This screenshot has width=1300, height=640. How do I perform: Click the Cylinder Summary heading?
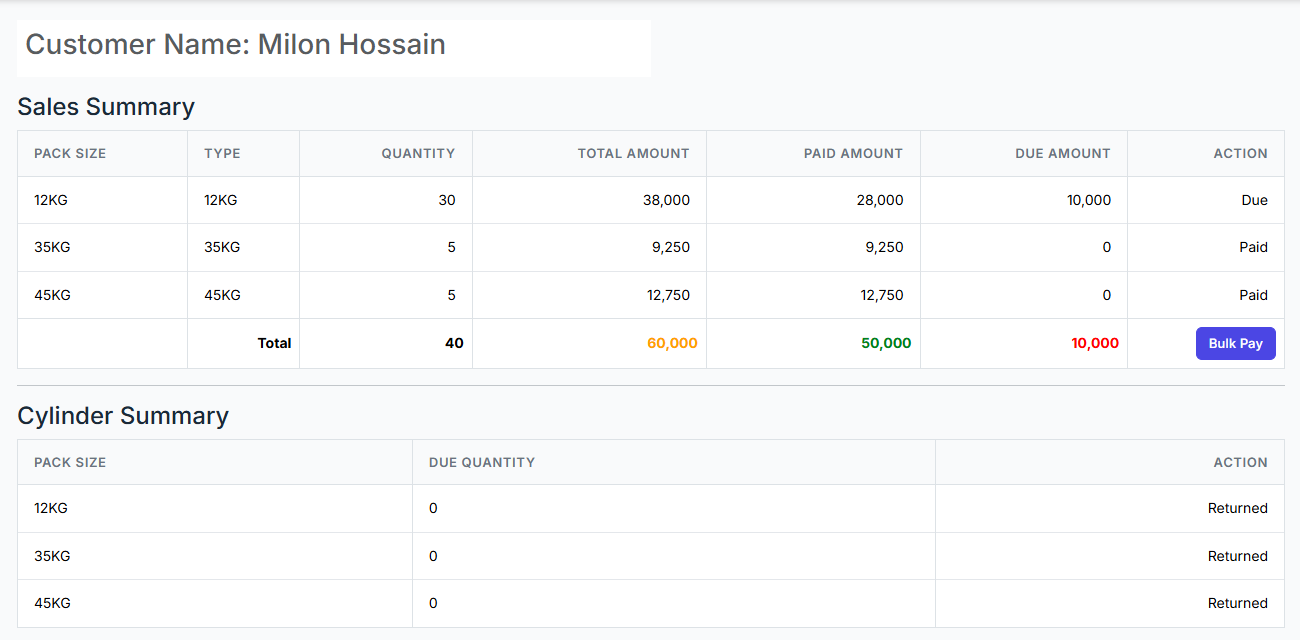coord(123,416)
